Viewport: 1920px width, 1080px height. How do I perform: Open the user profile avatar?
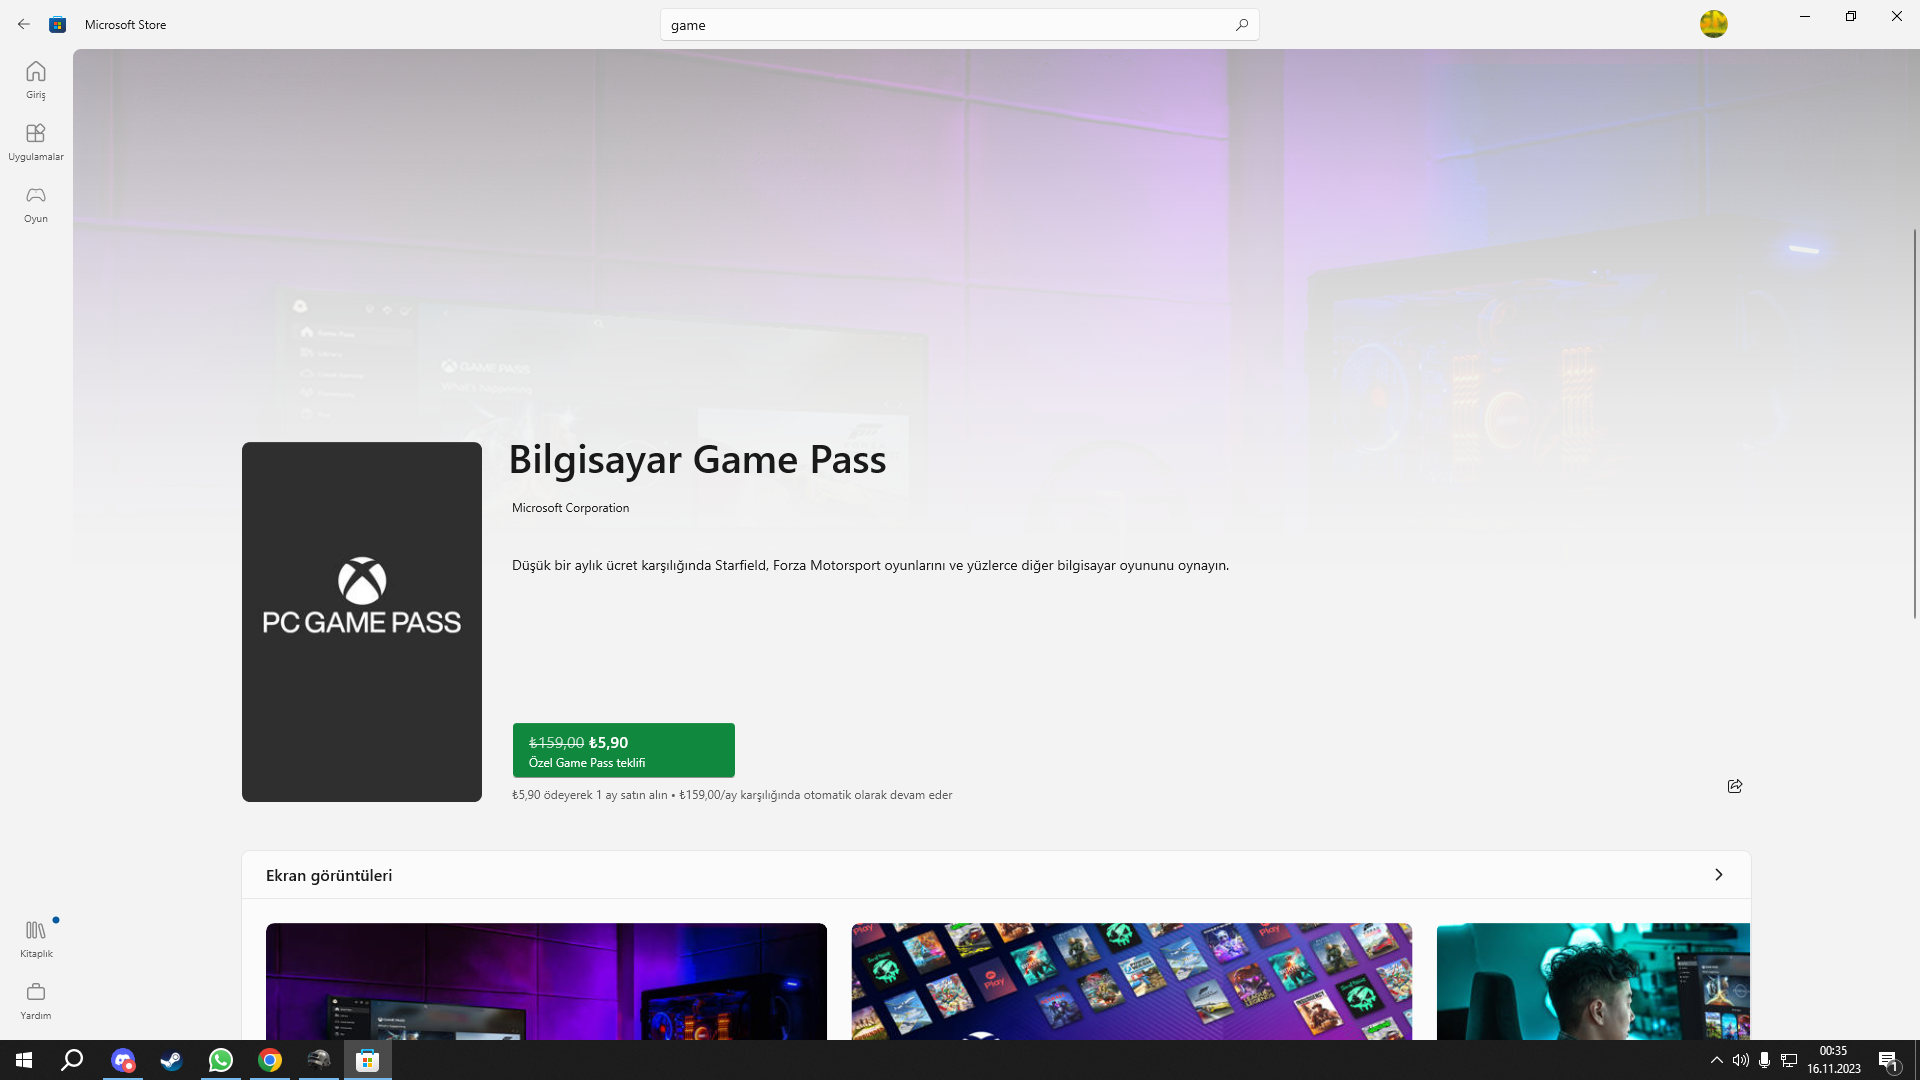click(1713, 24)
